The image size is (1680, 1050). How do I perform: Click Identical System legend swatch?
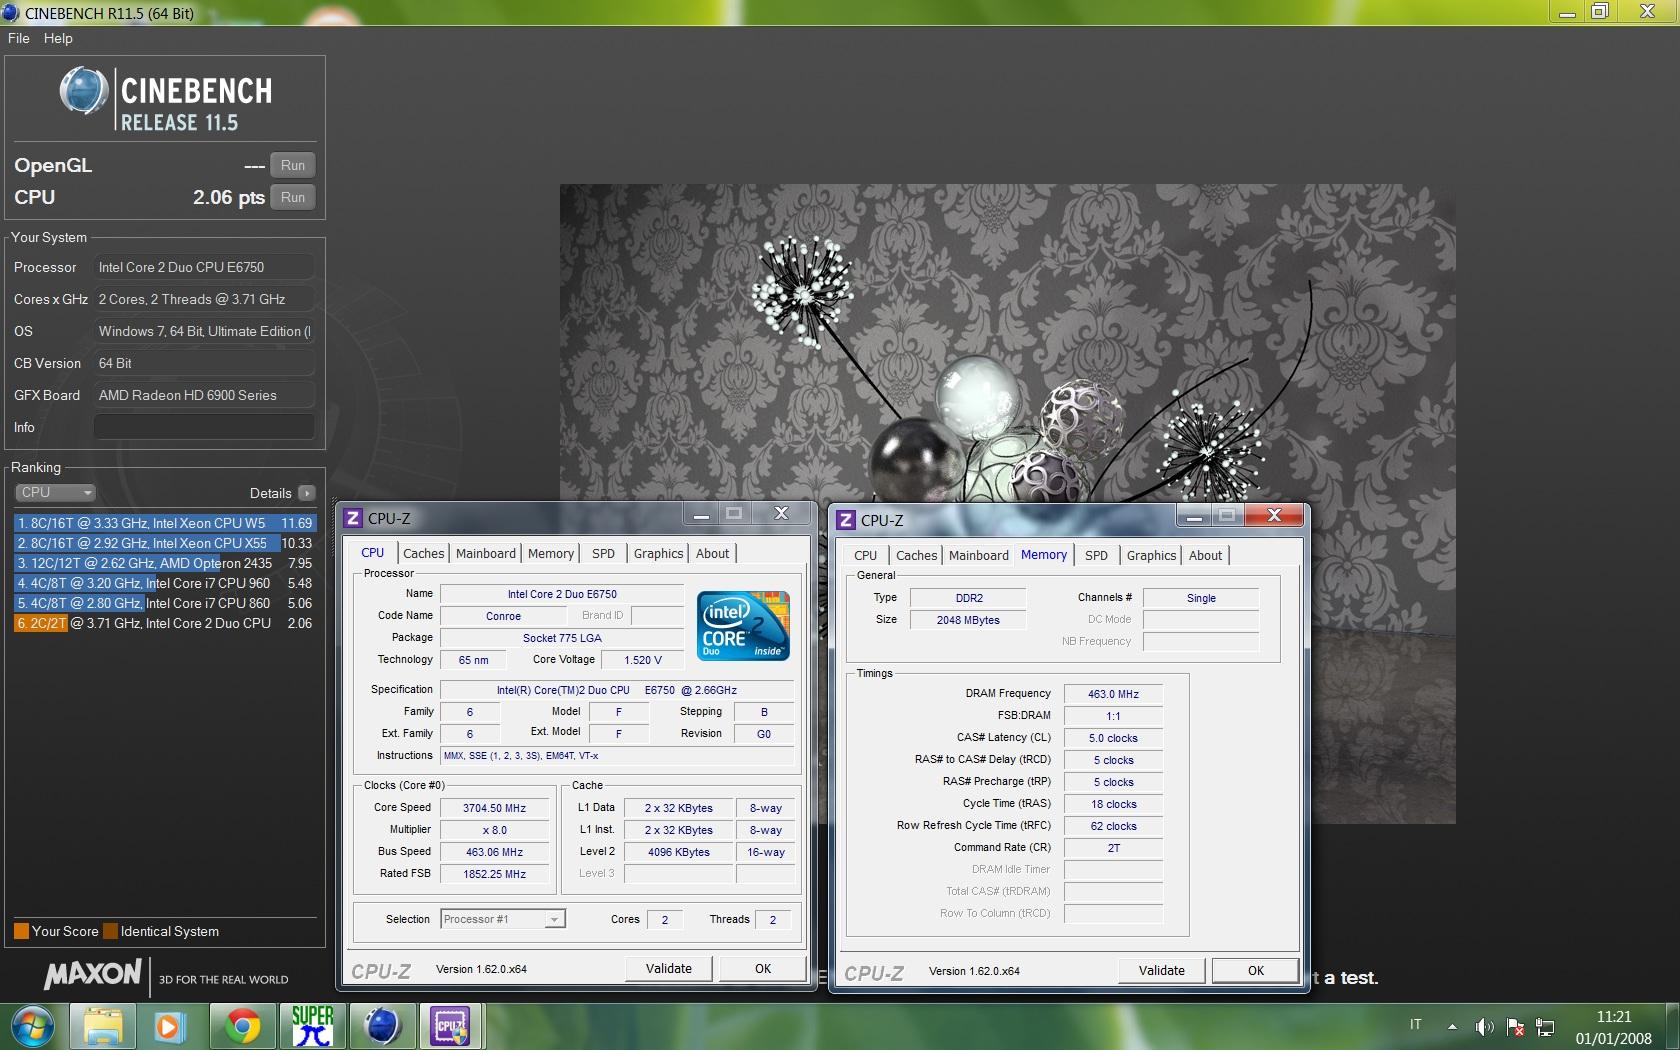(x=110, y=931)
